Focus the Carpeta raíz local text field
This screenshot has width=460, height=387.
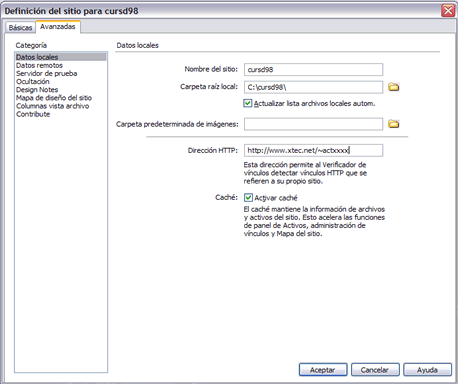tap(313, 87)
